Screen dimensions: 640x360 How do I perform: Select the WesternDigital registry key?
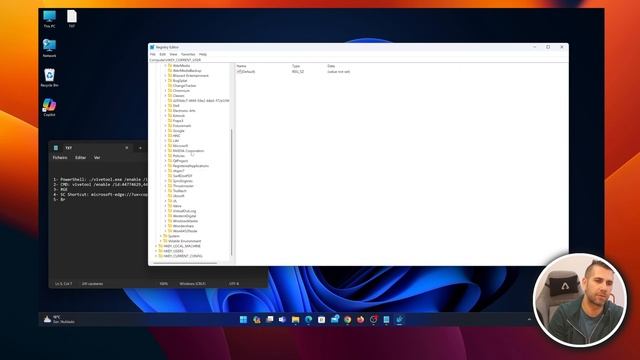point(184,216)
